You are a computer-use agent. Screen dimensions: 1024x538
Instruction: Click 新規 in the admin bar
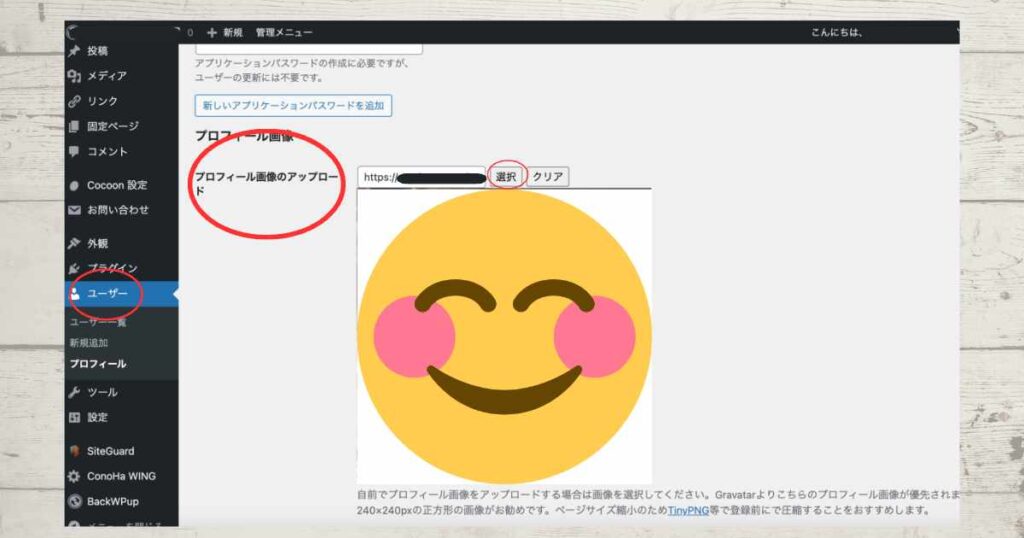pos(232,32)
